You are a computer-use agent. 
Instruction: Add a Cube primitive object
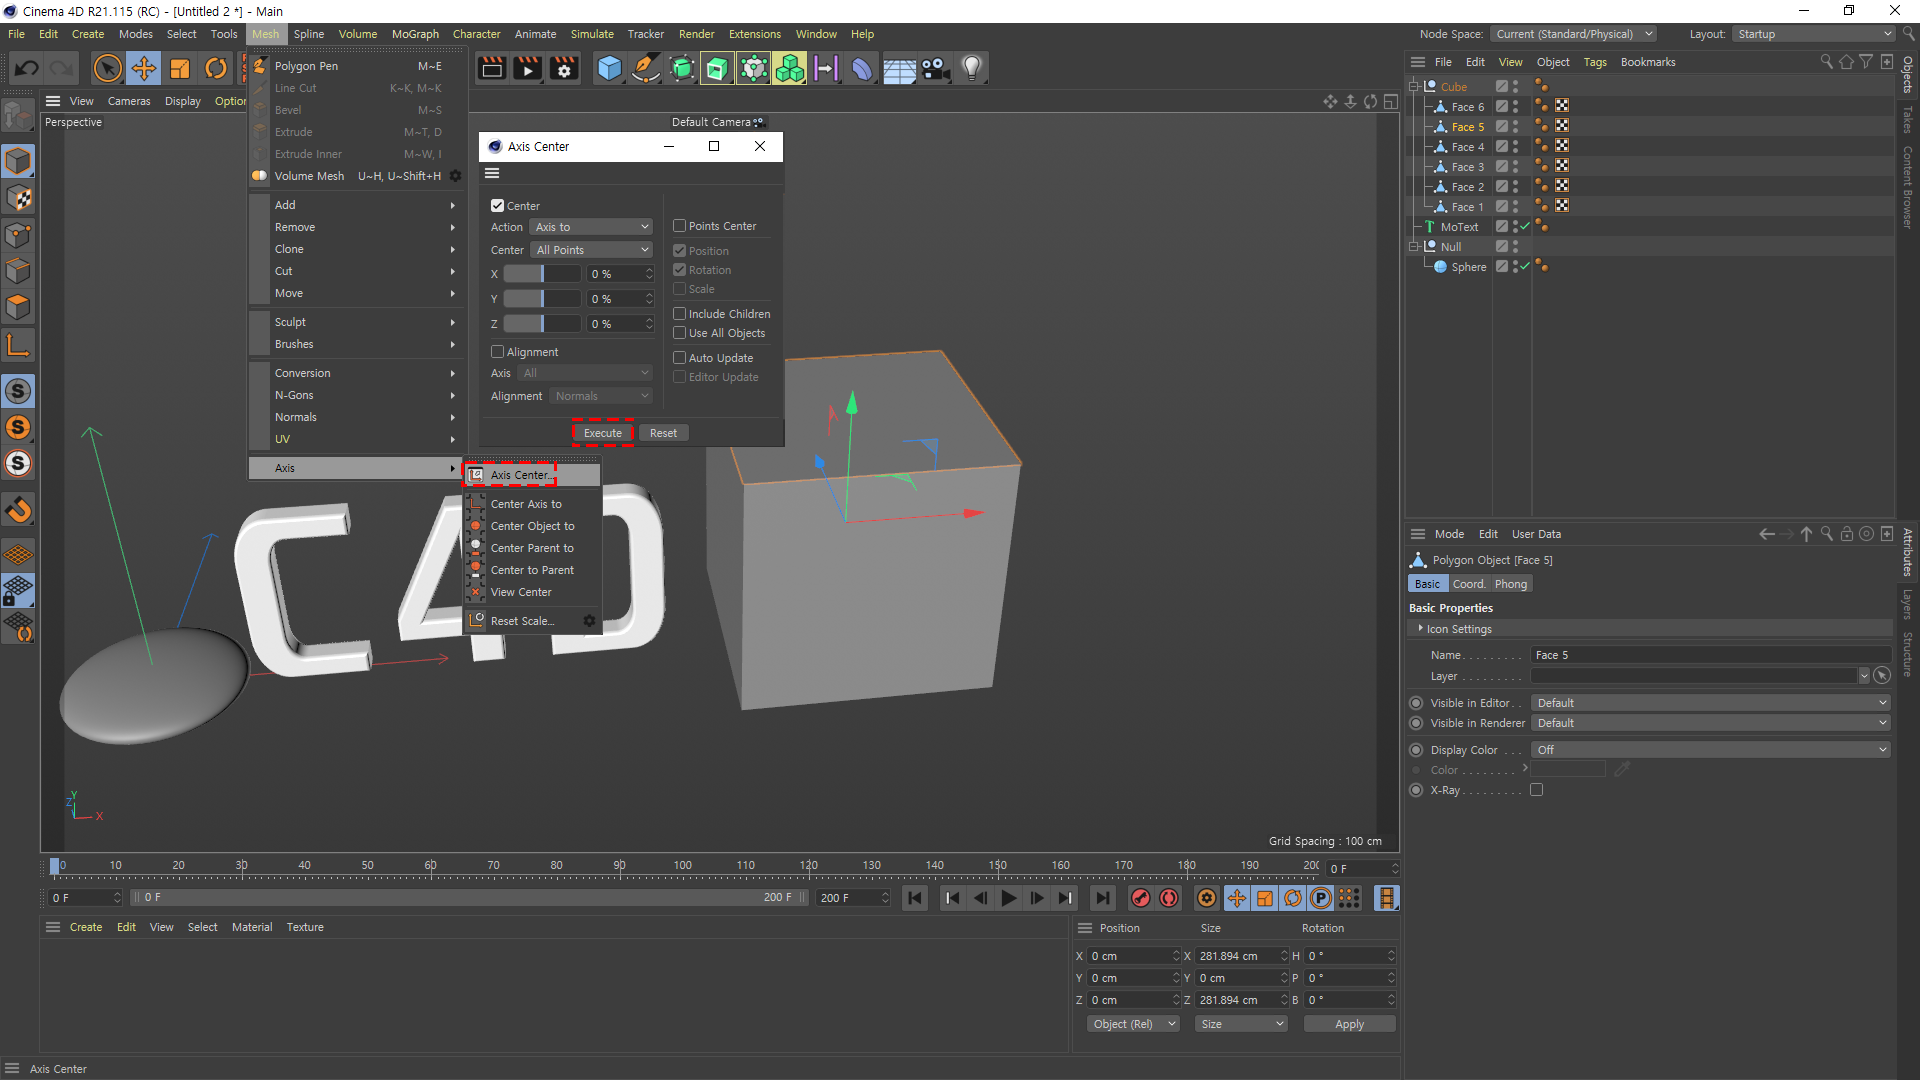tap(609, 68)
